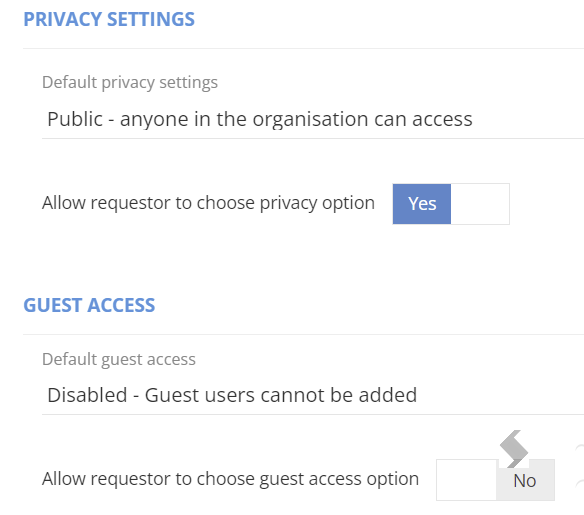
Task: Click the empty white half of the guest access toggle
Action: 466,480
